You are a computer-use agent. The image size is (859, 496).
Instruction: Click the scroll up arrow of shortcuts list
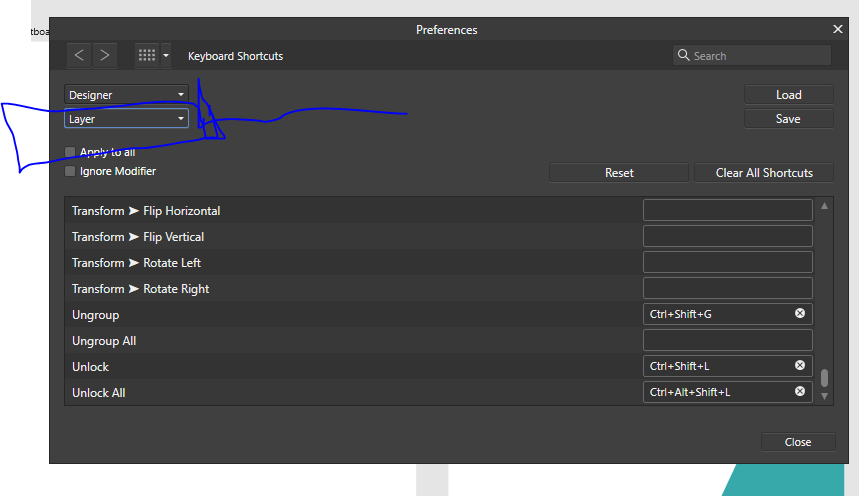click(824, 206)
